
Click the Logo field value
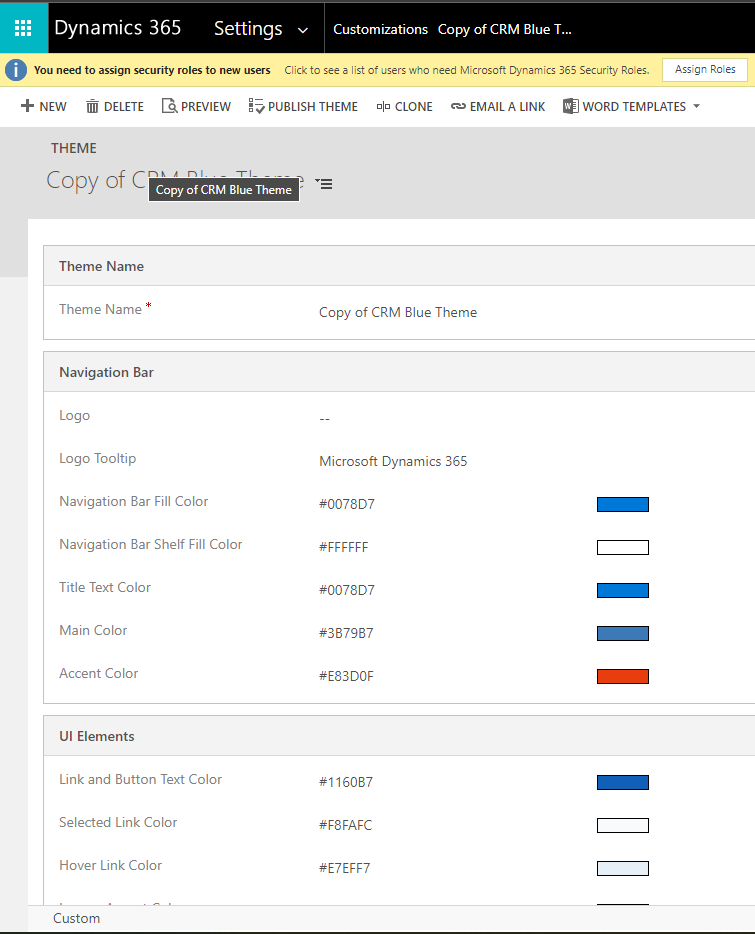tap(324, 419)
